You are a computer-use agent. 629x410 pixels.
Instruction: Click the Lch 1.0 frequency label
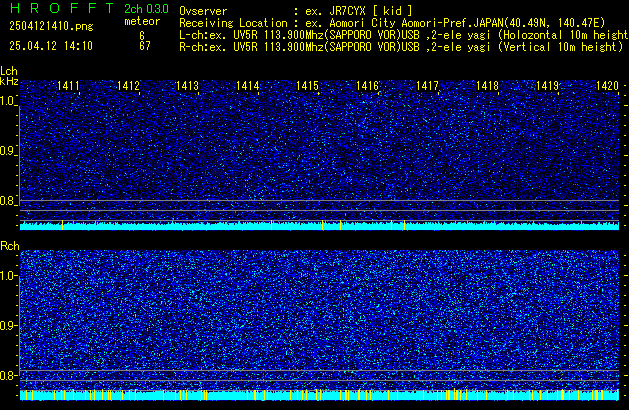(8, 101)
